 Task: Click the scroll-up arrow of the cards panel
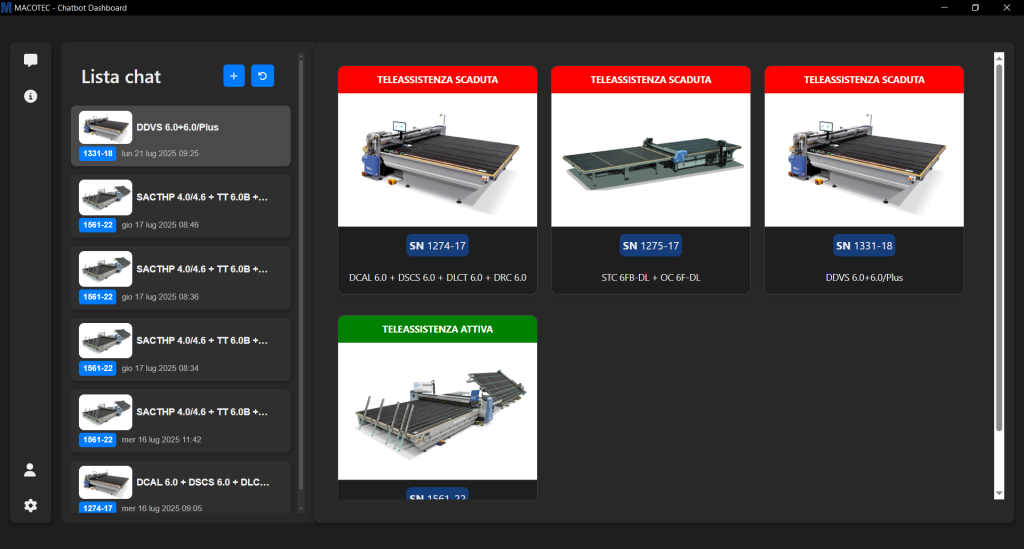click(999, 58)
